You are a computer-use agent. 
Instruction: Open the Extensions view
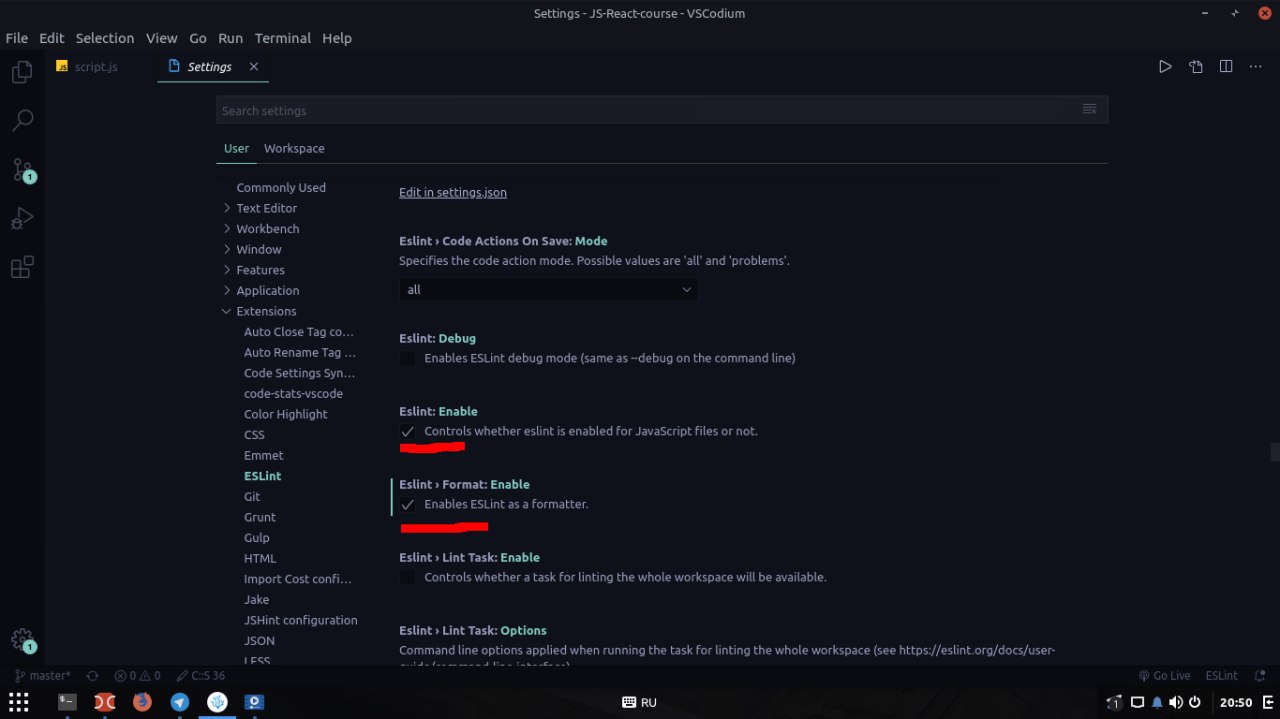pyautogui.click(x=22, y=267)
